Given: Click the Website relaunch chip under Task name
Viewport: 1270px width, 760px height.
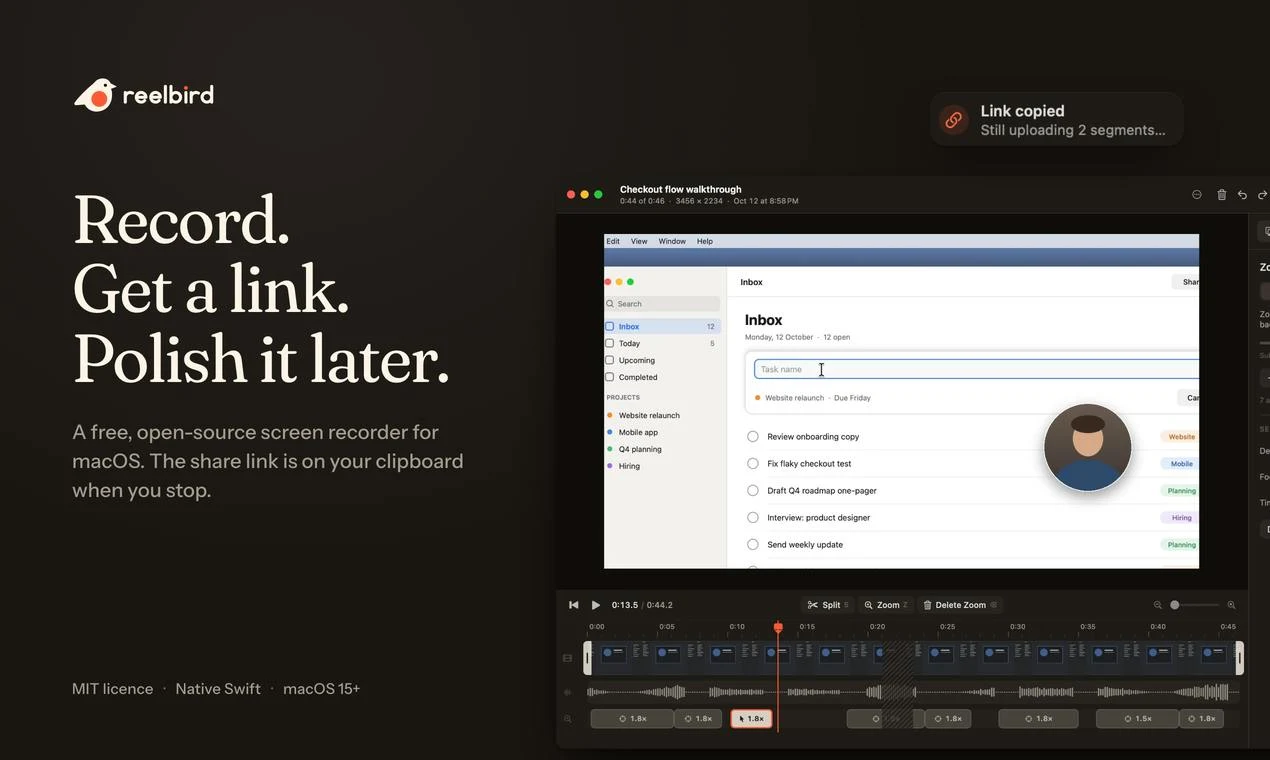Looking at the screenshot, I should point(790,398).
